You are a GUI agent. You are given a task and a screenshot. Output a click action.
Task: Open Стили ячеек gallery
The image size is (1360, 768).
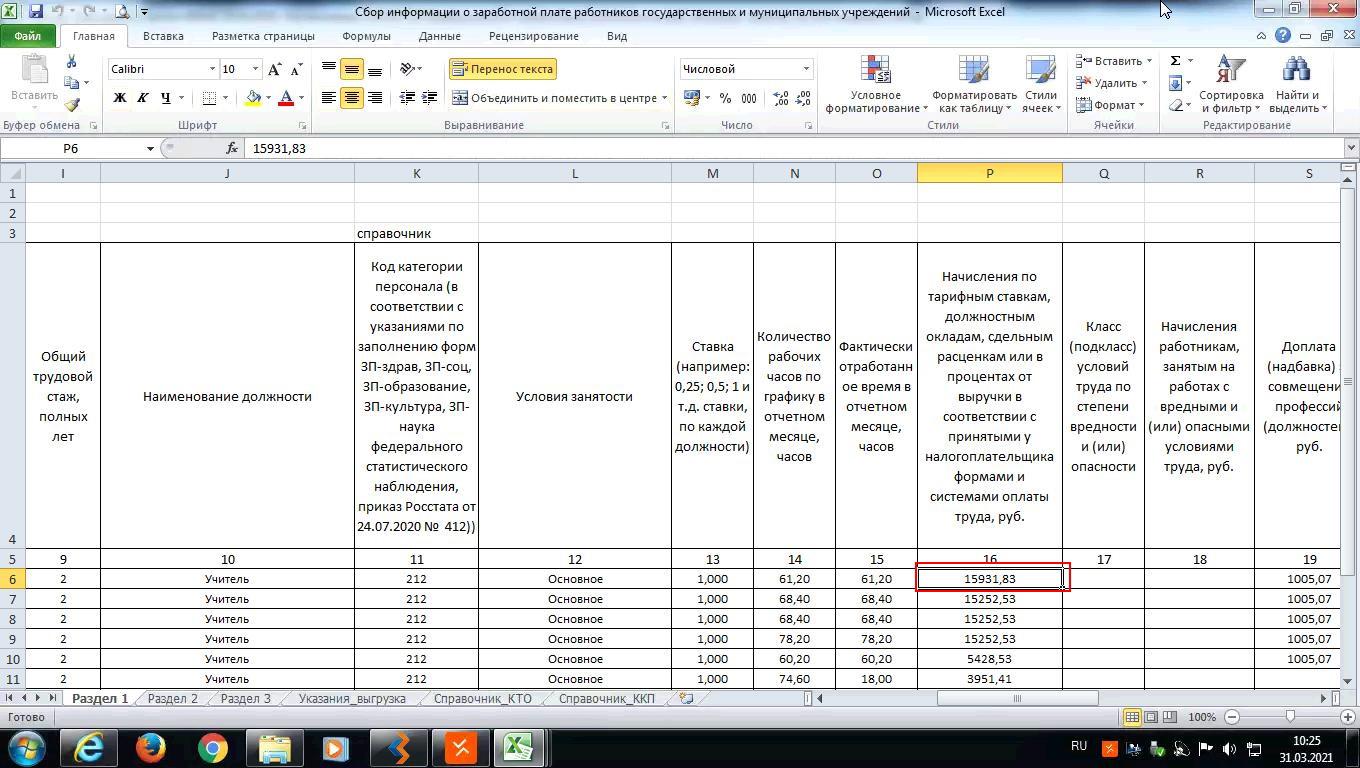click(x=1040, y=84)
